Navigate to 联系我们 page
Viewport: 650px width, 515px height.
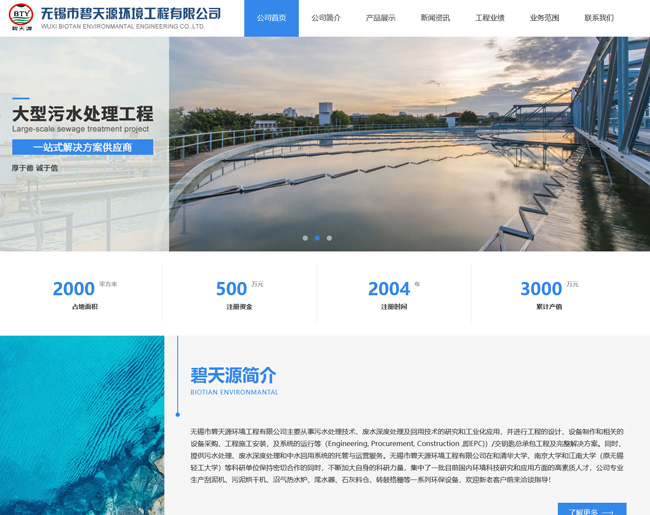(x=599, y=18)
